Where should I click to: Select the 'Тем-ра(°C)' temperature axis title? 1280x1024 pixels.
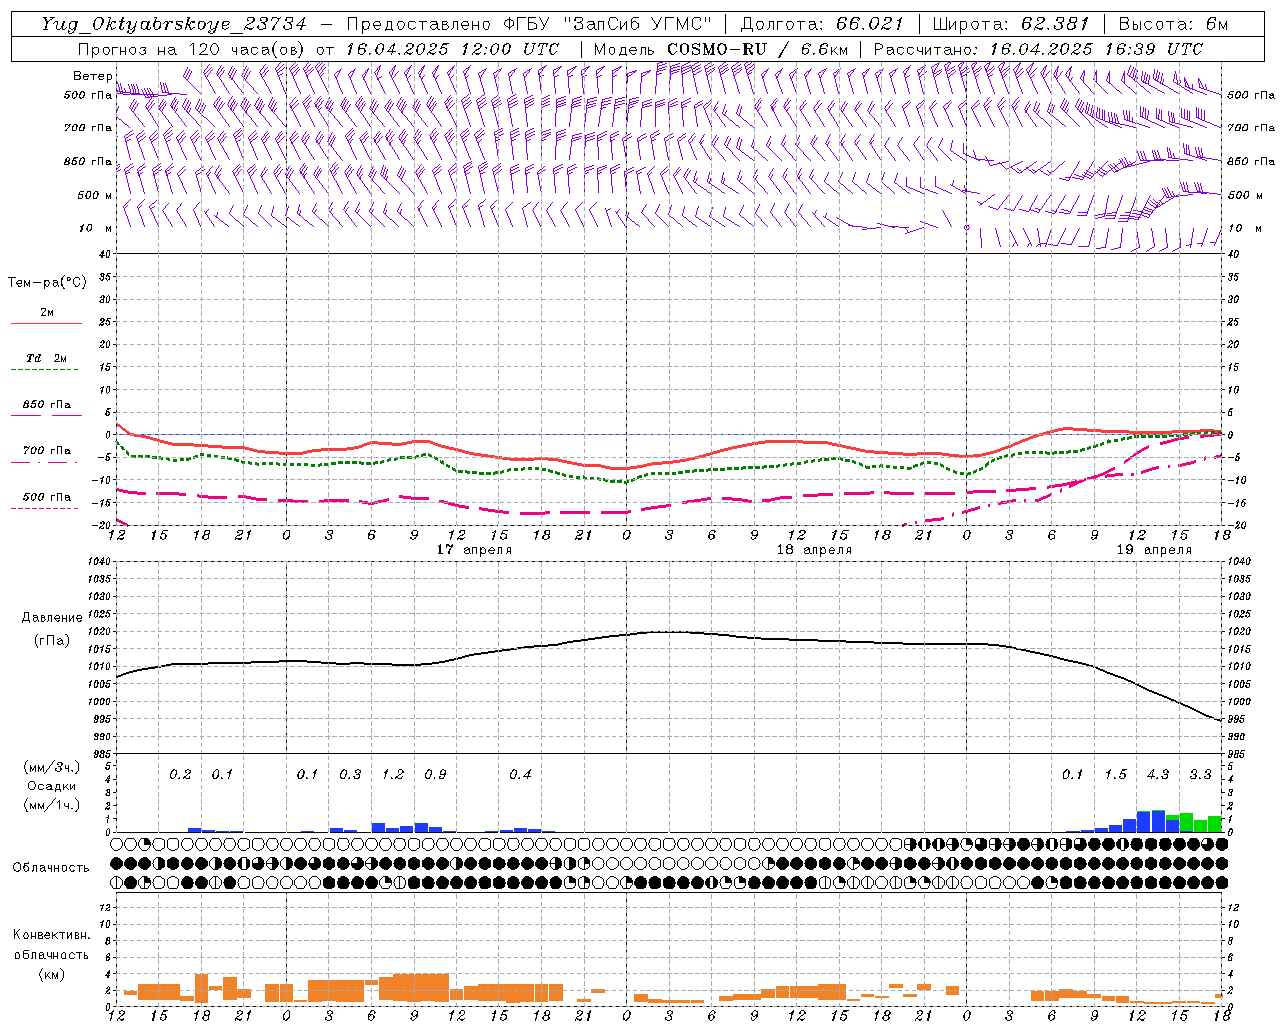click(x=47, y=283)
